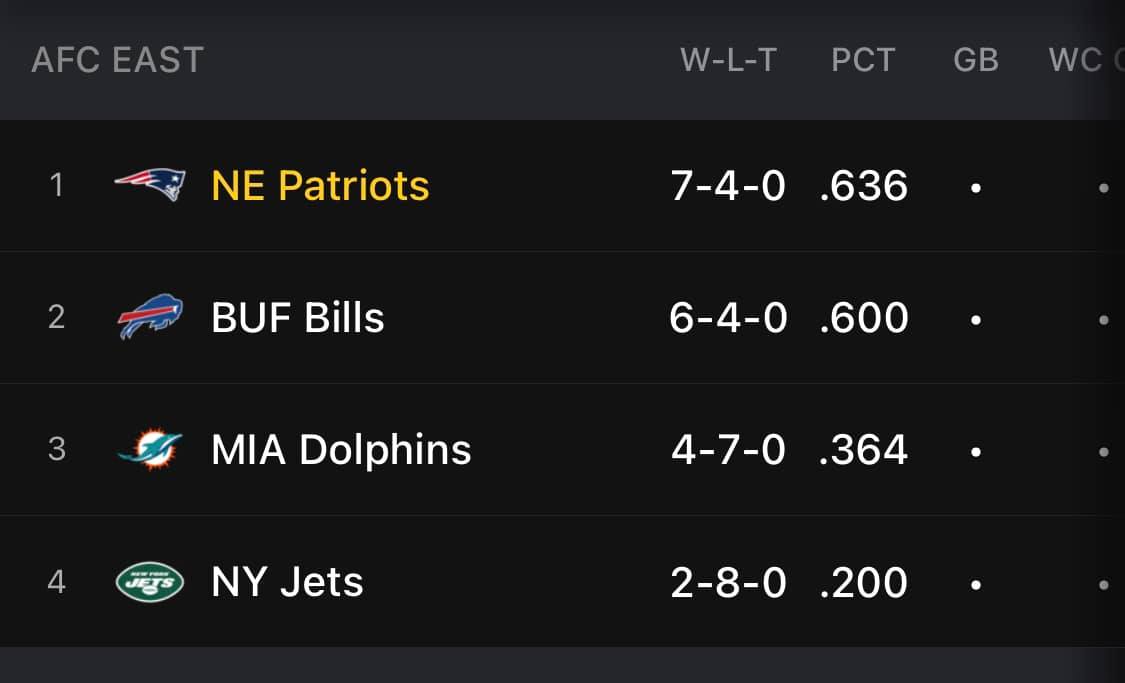Click the rank number 1 for Patriots
The image size is (1125, 683).
coord(56,185)
